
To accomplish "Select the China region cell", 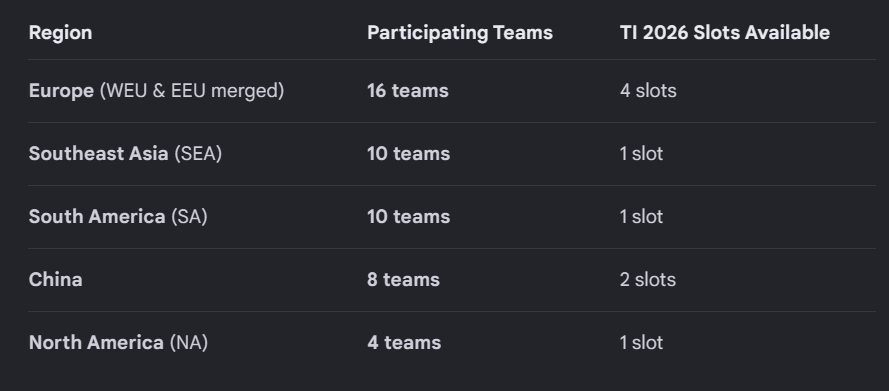I will 56,279.
